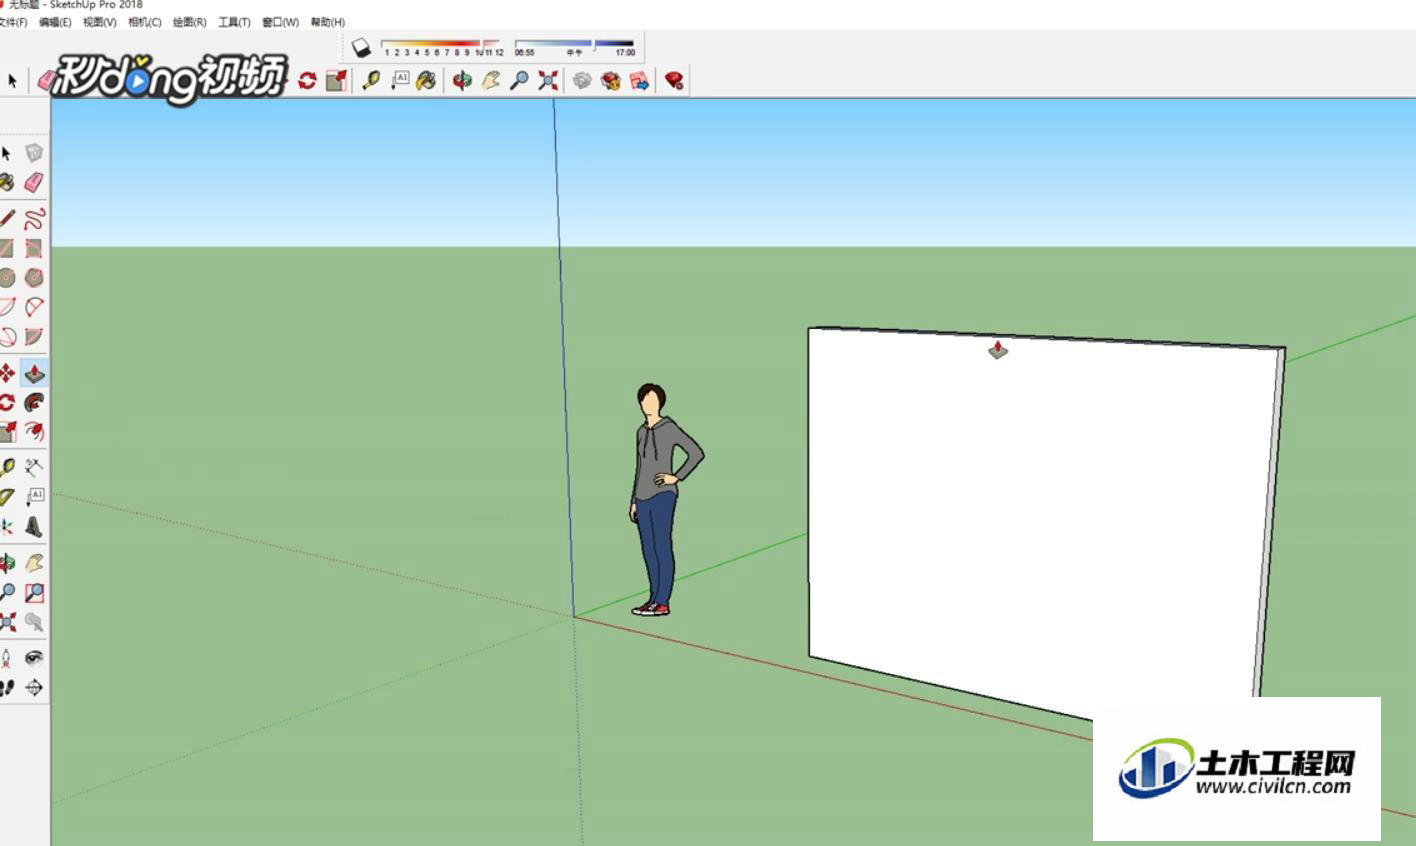Image resolution: width=1416 pixels, height=846 pixels.
Task: Choose the Pan hand in the left palette
Action: [34, 563]
